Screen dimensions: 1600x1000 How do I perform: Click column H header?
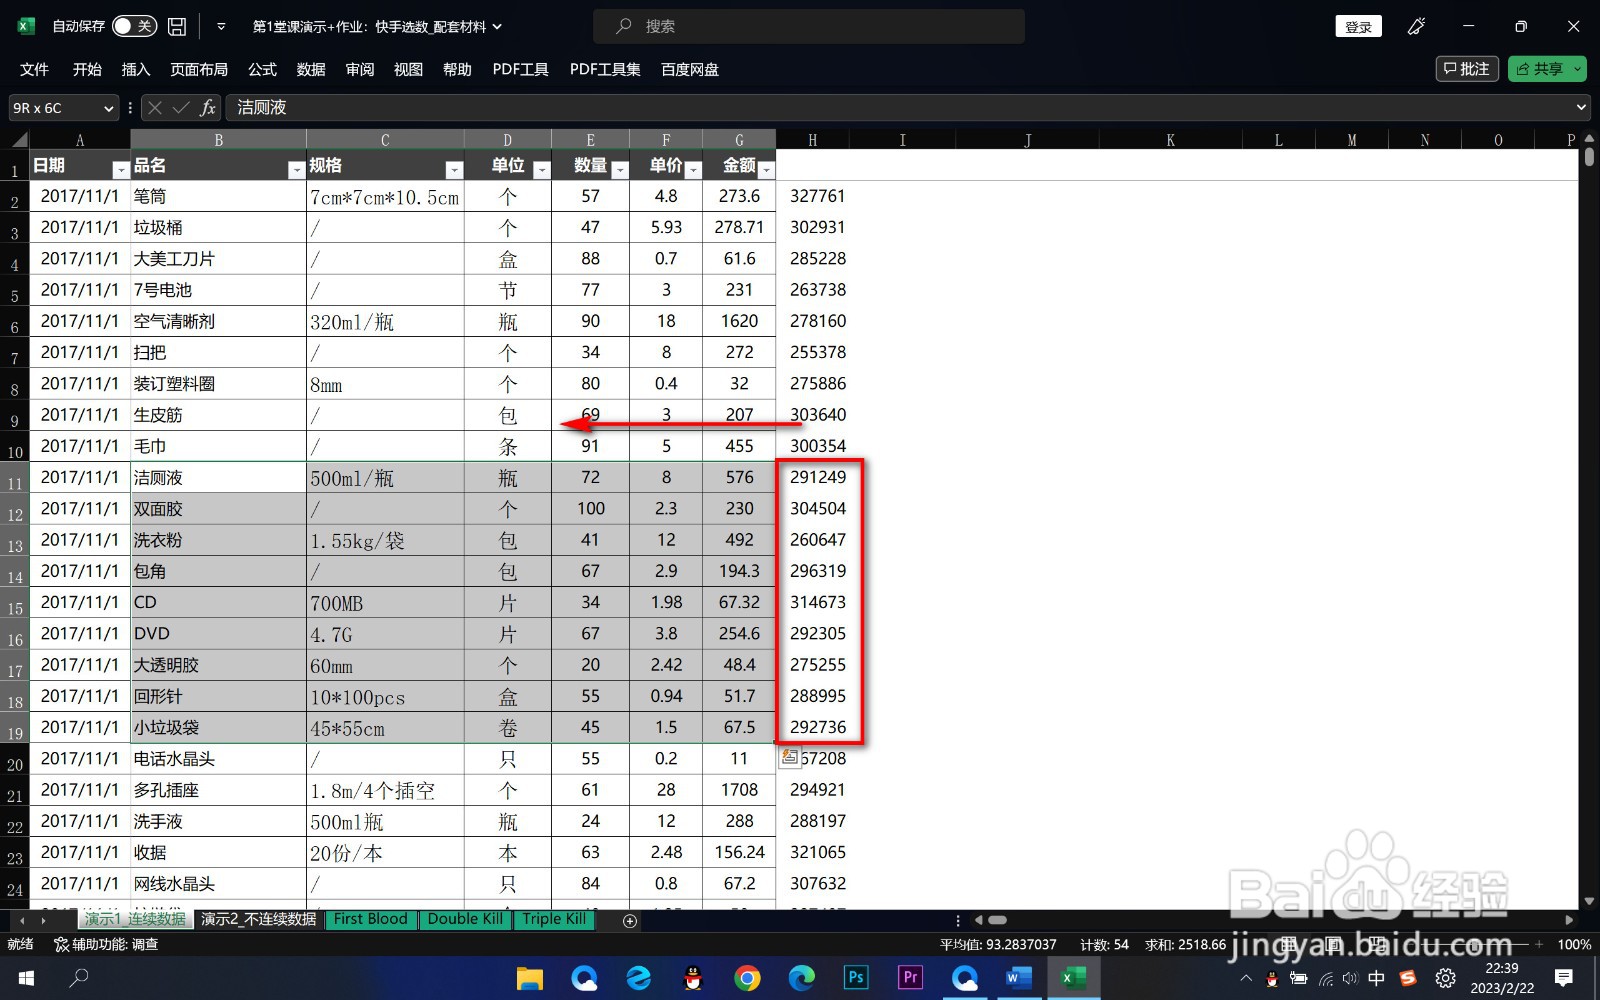pos(812,140)
